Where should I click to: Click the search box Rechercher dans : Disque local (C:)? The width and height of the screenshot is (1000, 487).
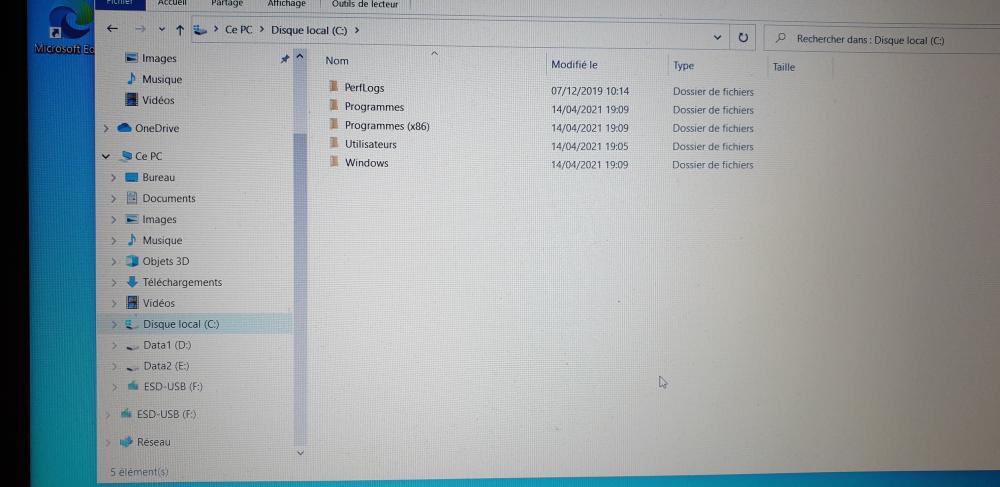[x=881, y=40]
